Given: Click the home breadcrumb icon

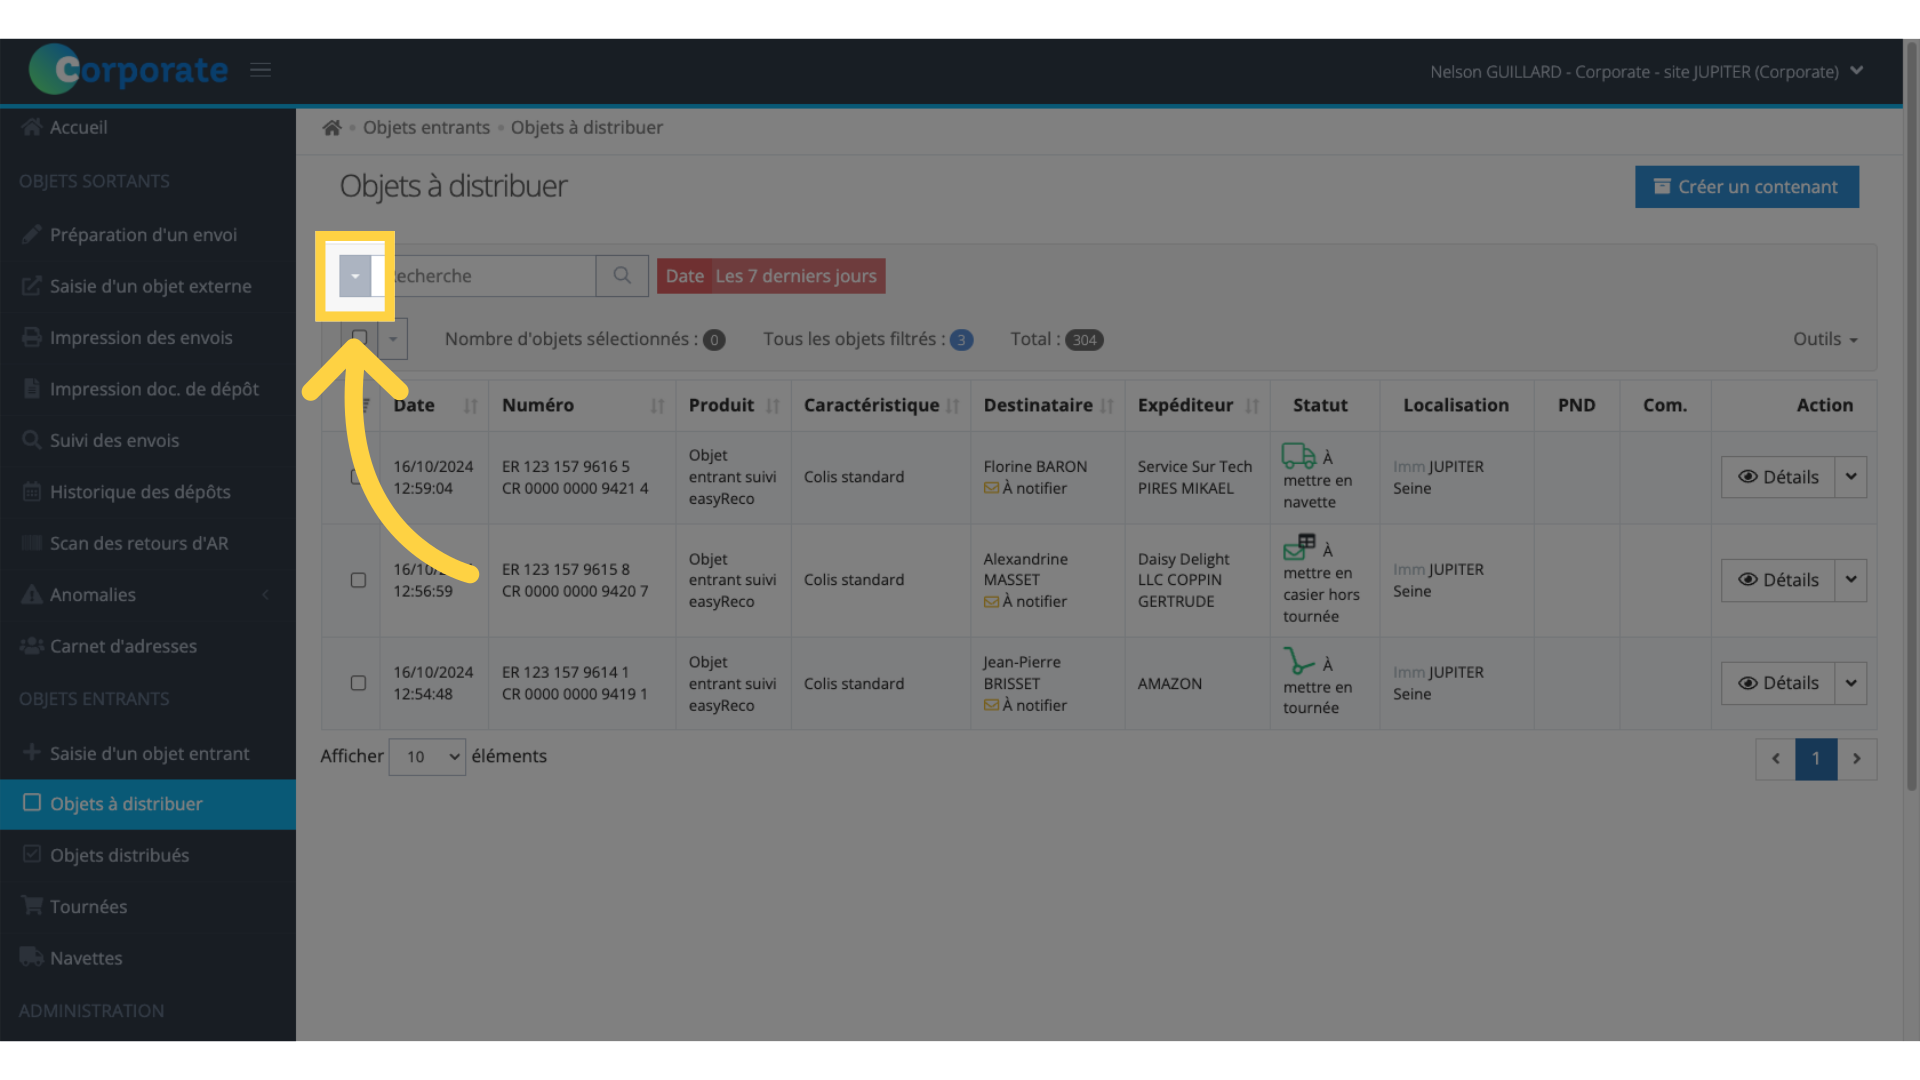Looking at the screenshot, I should (332, 128).
